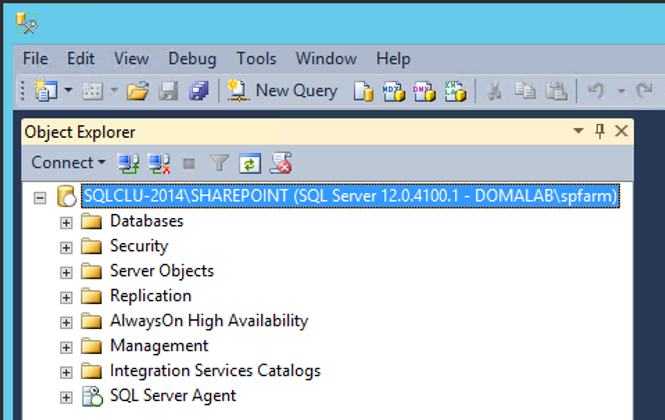This screenshot has width=665, height=420.
Task: Open the Edit menu
Action: click(81, 59)
